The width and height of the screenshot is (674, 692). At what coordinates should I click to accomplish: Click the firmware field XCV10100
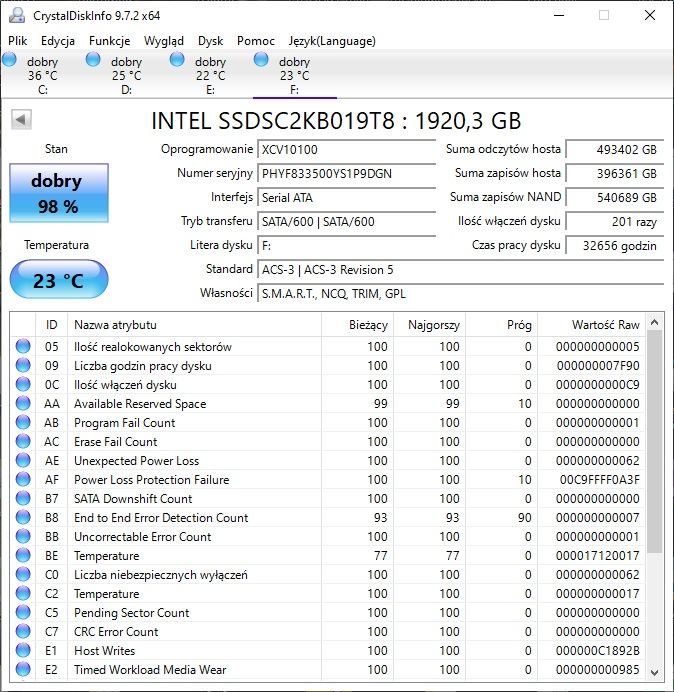346,150
